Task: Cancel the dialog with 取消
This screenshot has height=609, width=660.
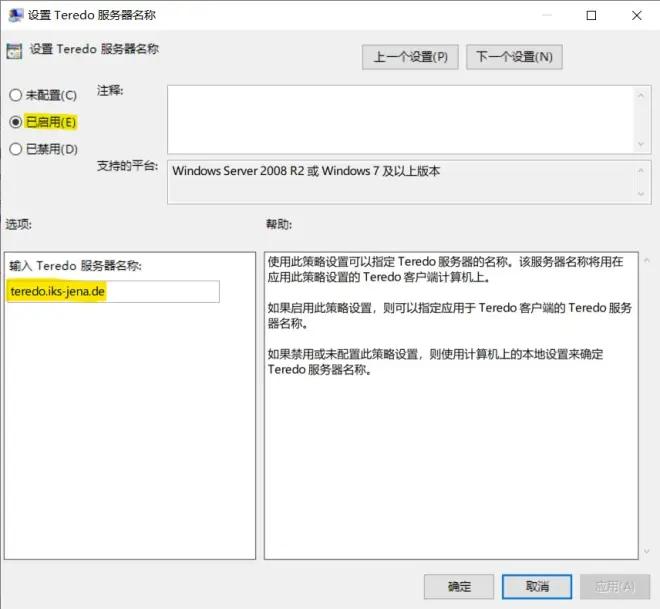Action: [537, 587]
